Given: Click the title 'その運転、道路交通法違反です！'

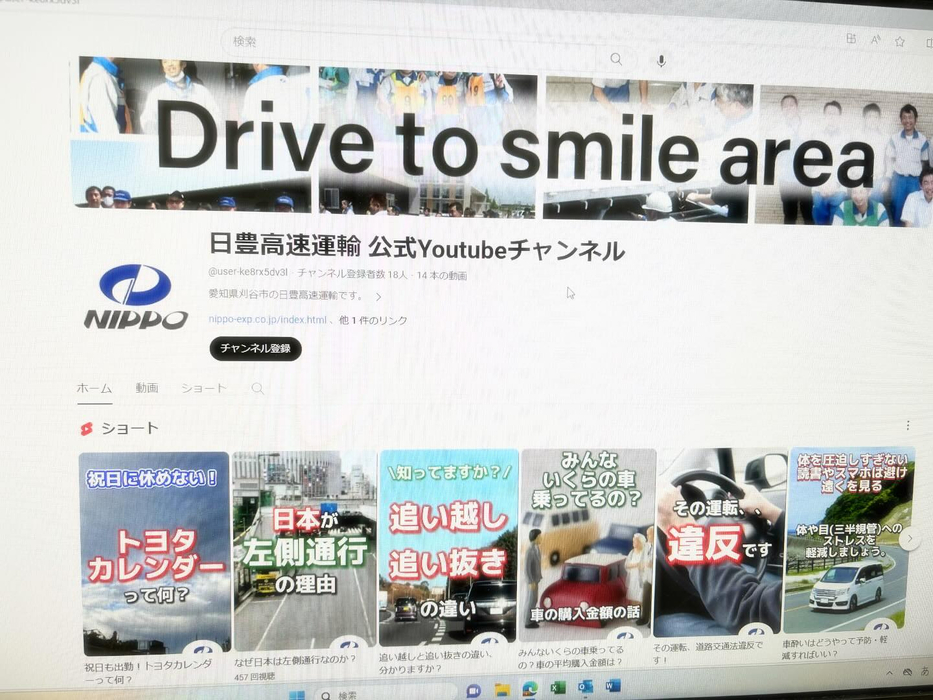Looking at the screenshot, I should [707, 652].
